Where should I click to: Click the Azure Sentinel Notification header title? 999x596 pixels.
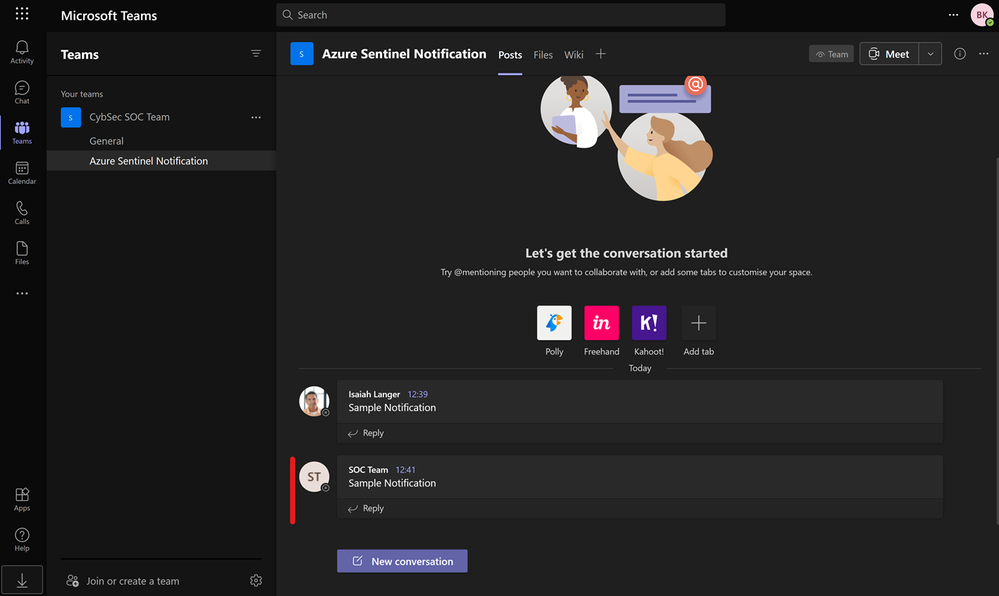(x=404, y=54)
